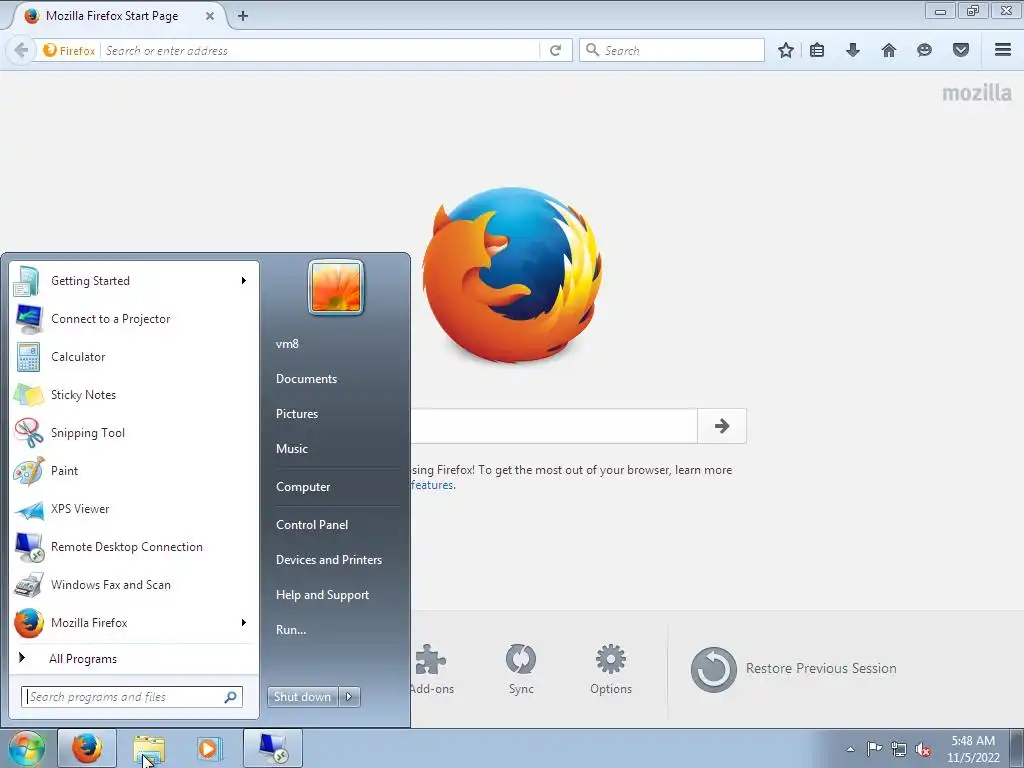Click the Firefox address bar field
This screenshot has height=768, width=1024.
point(321,50)
